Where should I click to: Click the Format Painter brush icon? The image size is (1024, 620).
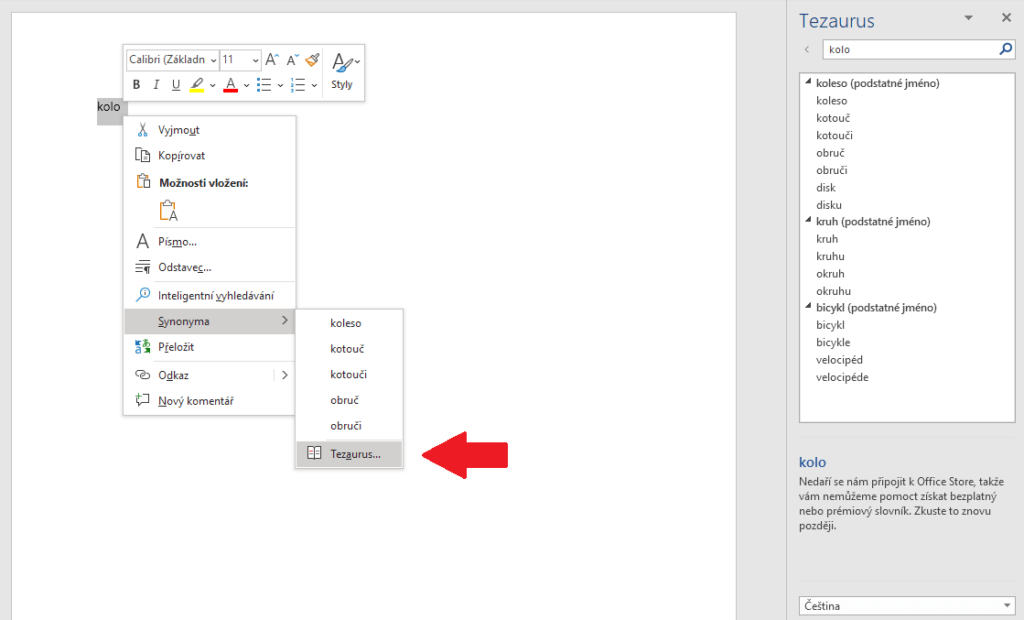point(312,60)
